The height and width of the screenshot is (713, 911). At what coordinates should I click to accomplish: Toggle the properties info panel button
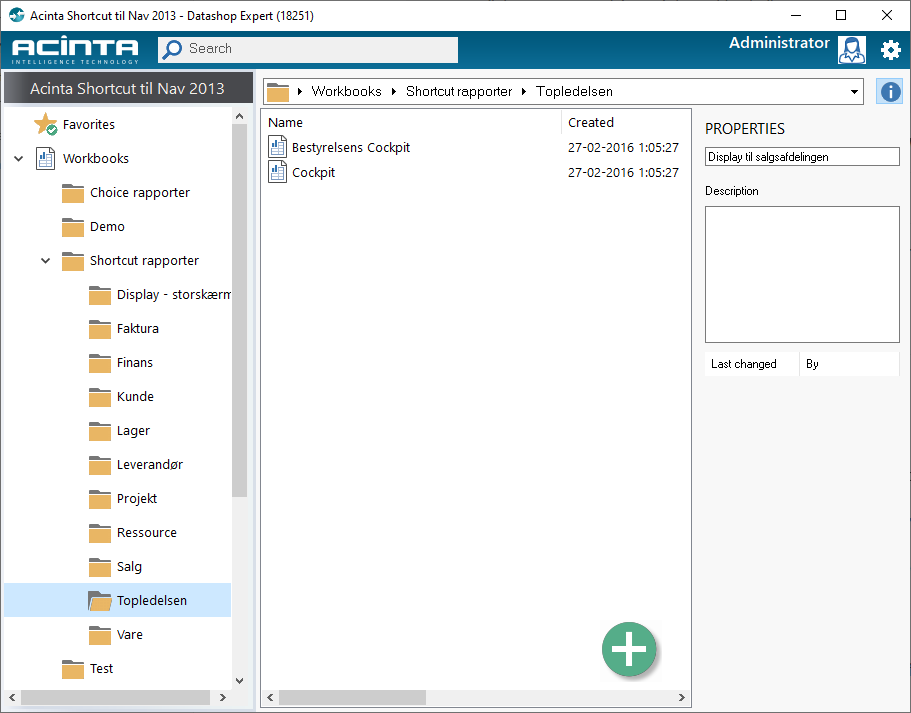click(890, 92)
